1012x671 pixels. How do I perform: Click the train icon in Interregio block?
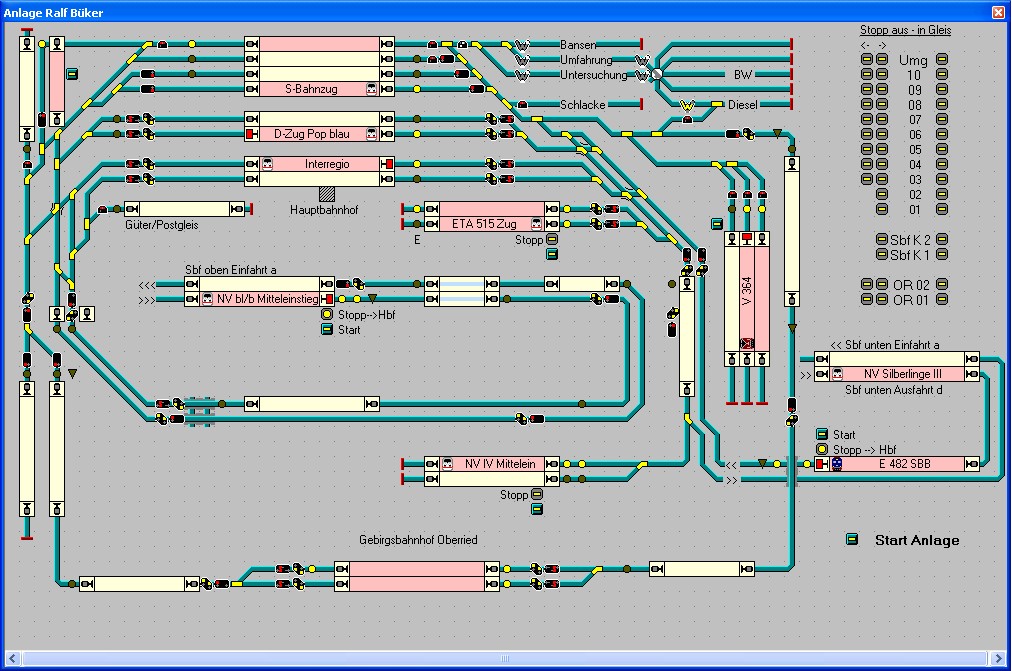(268, 164)
